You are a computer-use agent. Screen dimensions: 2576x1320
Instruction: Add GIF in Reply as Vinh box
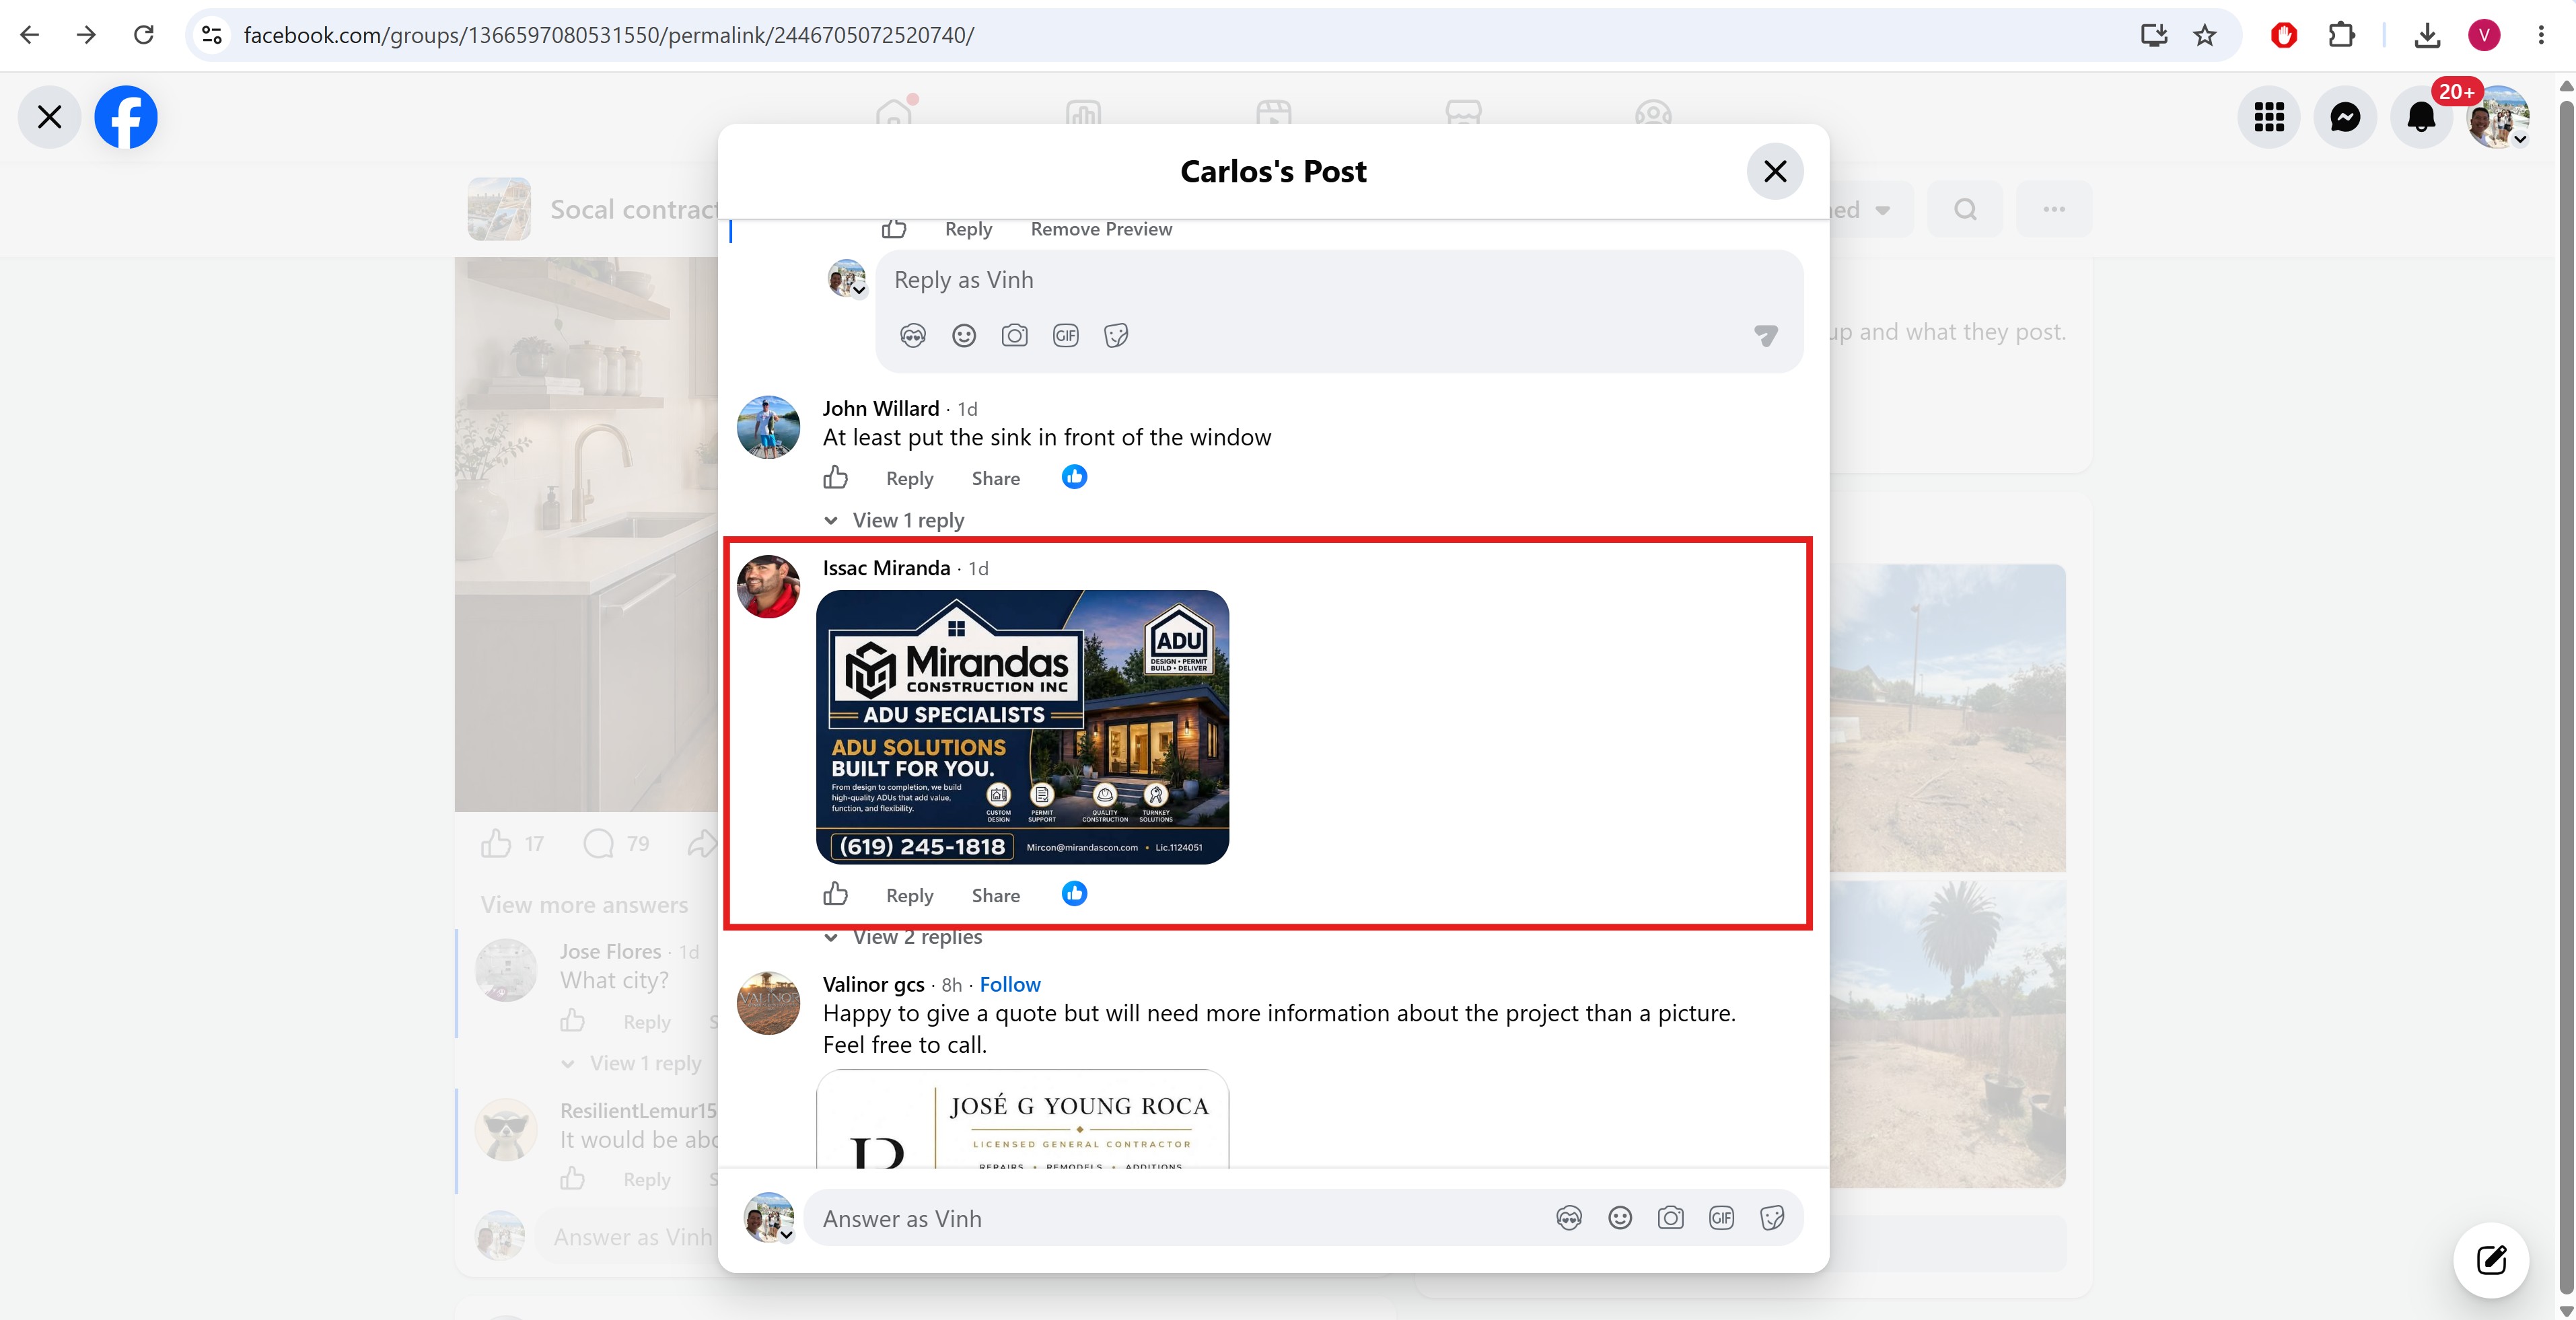pyautogui.click(x=1066, y=336)
